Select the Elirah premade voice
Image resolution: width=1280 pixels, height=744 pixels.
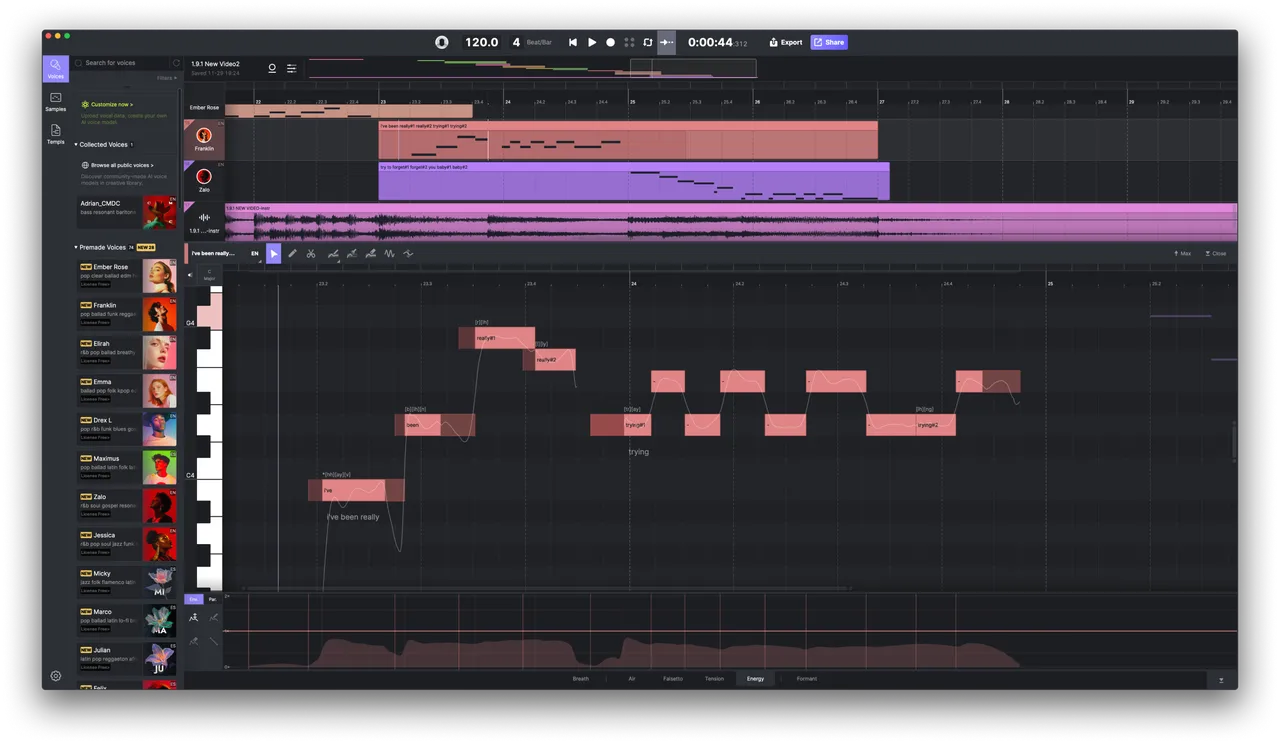click(128, 352)
